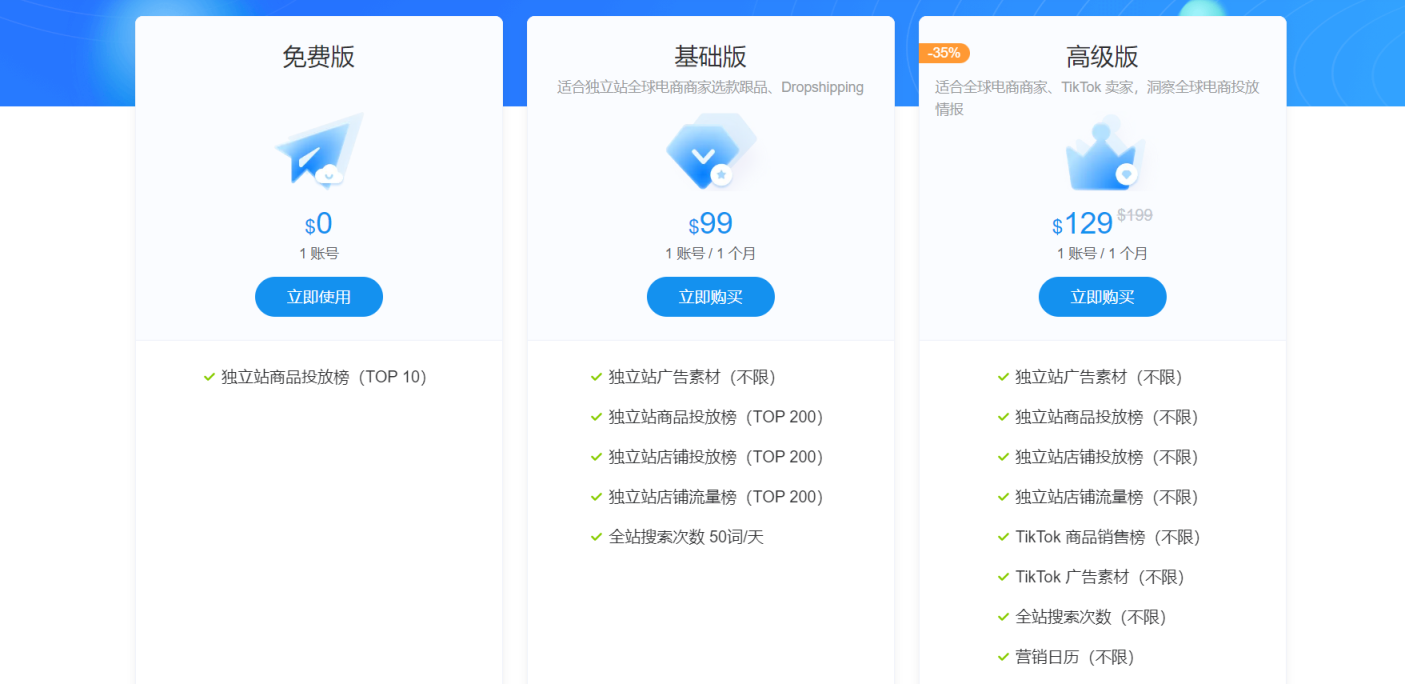
Task: Click checkmark beside 独立站商品投放榜 (TOP 10)
Action: 209,377
